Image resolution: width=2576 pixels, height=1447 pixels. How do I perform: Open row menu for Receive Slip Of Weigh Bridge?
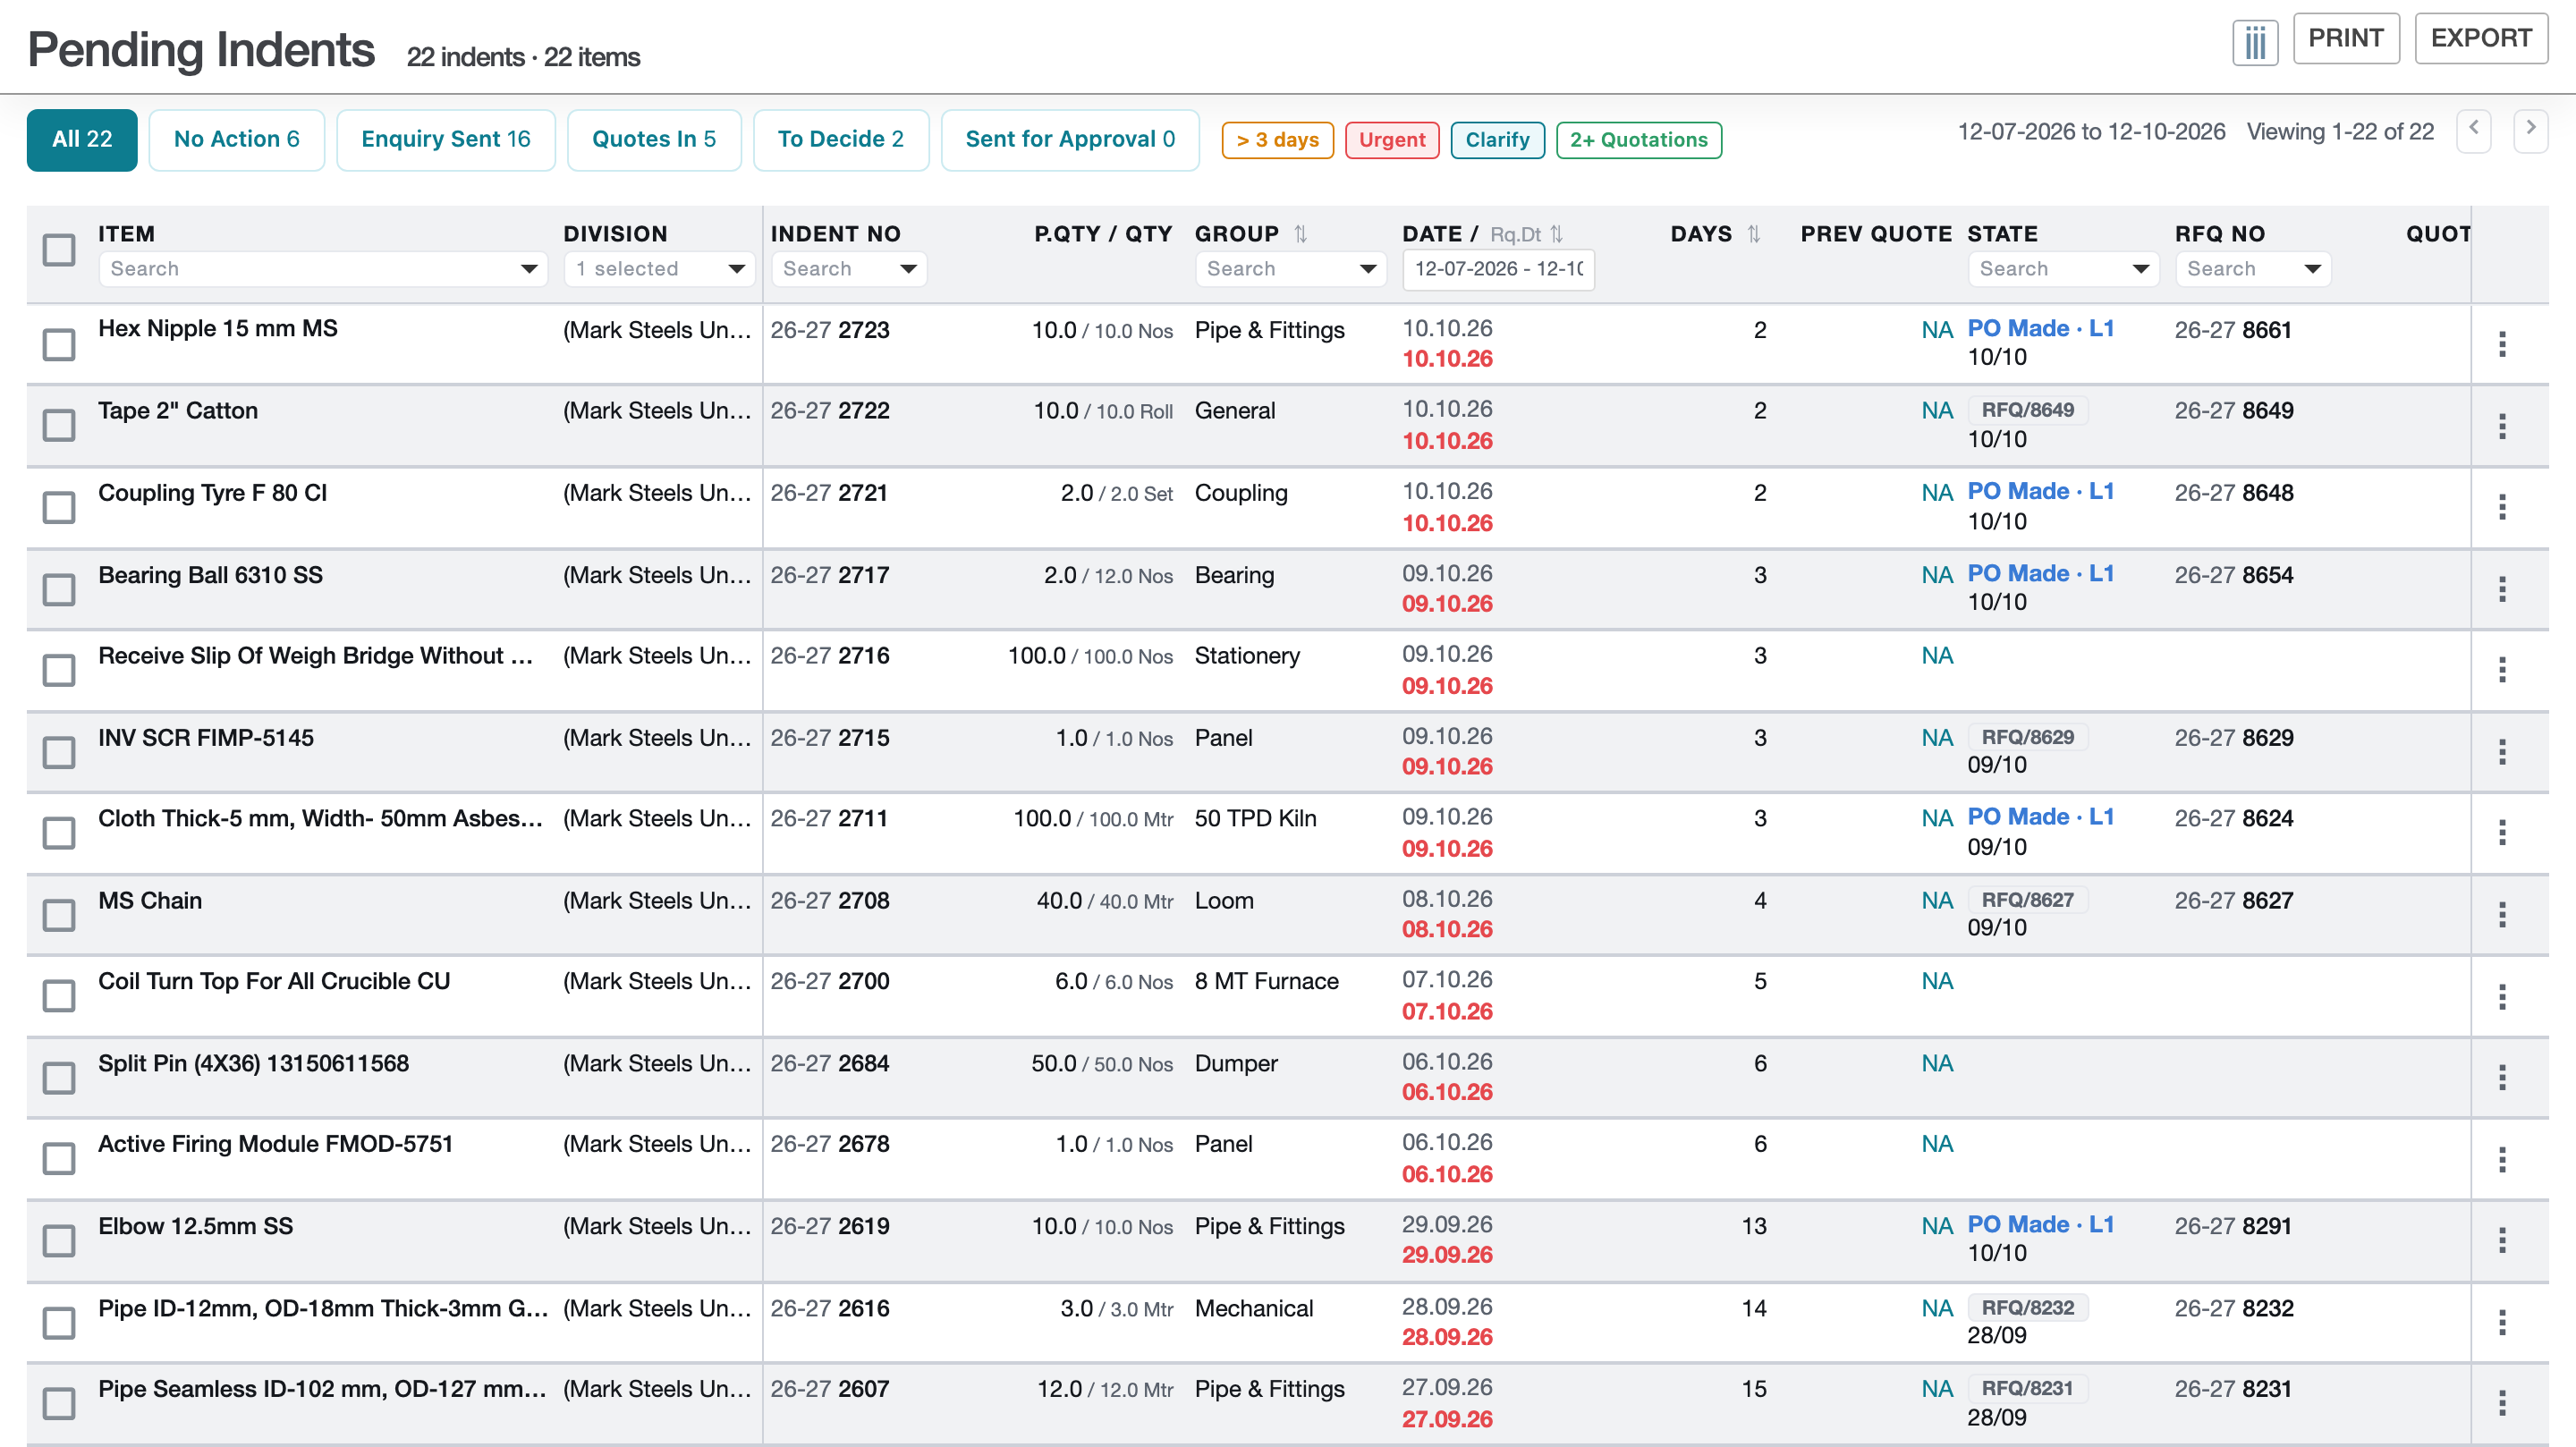point(2502,670)
